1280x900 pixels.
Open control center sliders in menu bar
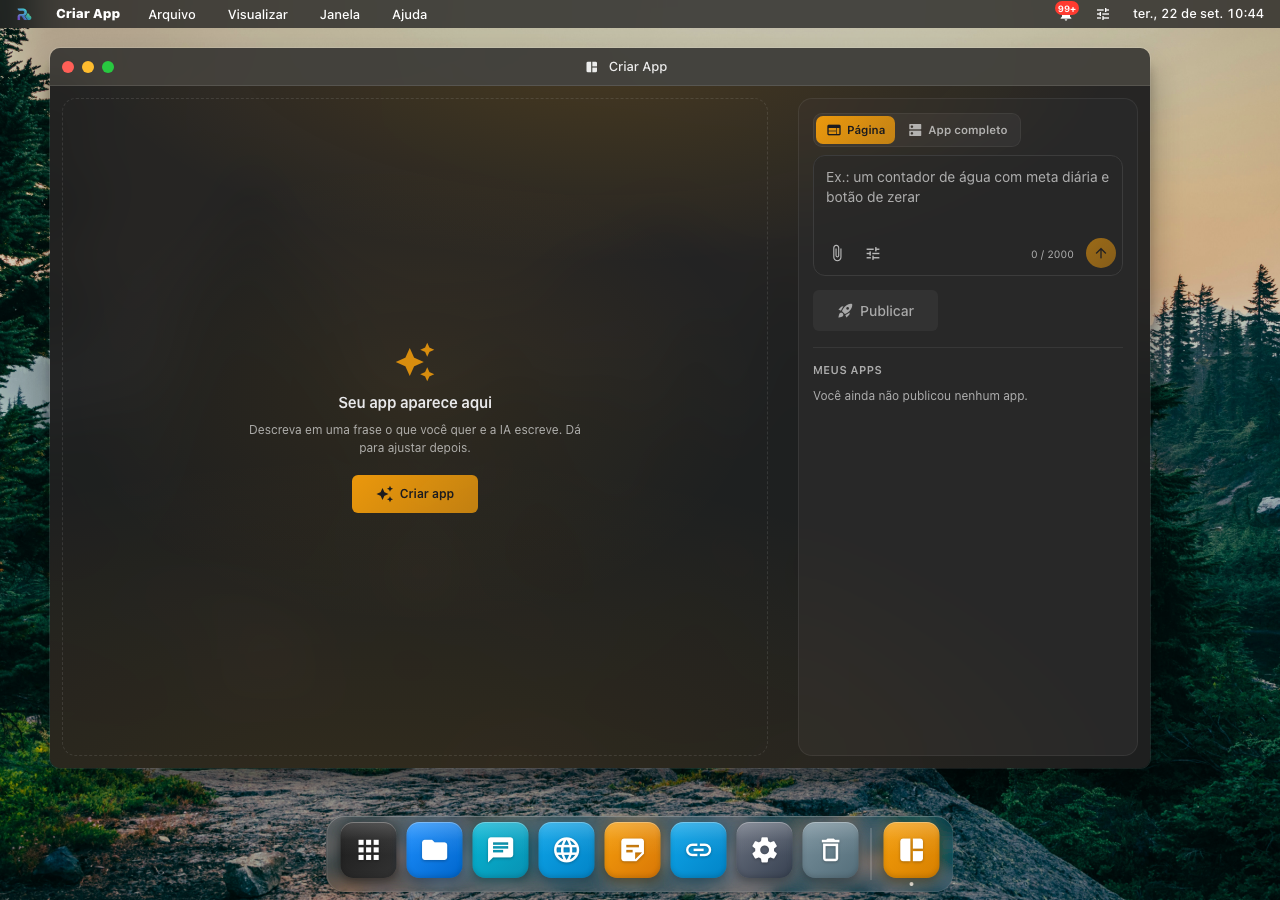(1103, 14)
